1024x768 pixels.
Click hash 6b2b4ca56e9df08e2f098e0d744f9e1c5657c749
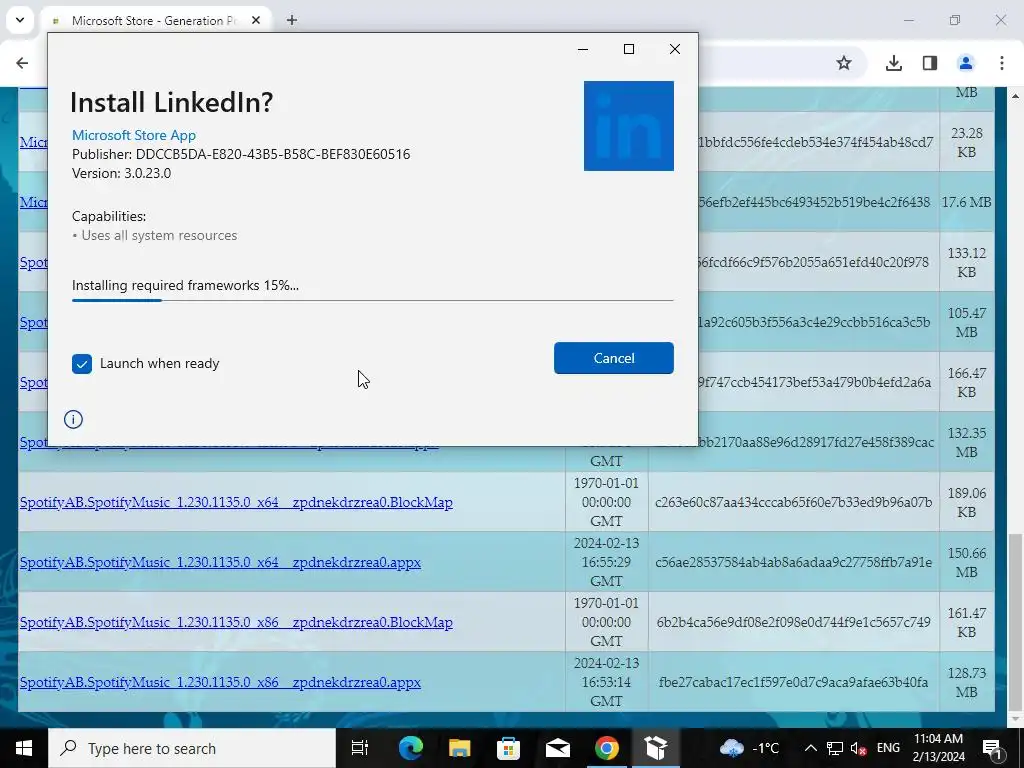tap(793, 622)
